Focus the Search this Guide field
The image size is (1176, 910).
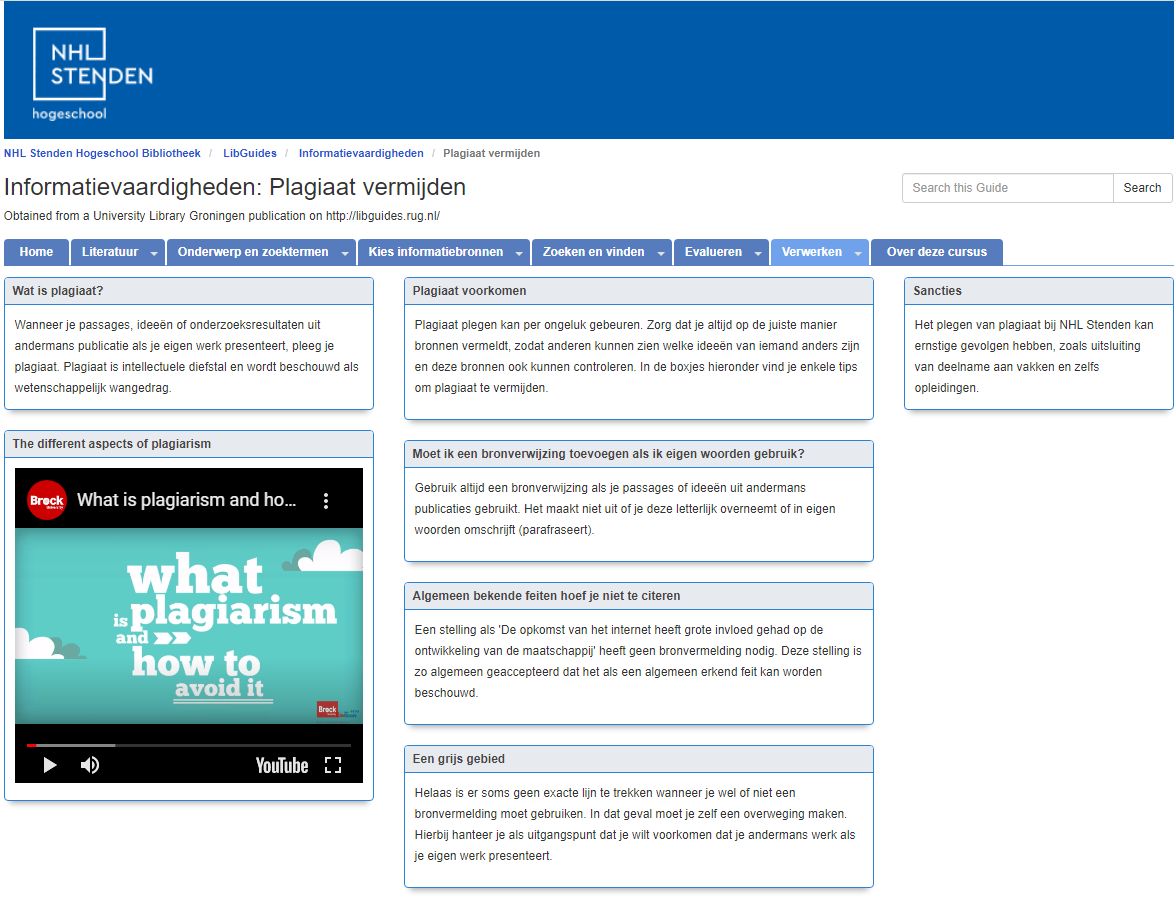(x=1007, y=188)
